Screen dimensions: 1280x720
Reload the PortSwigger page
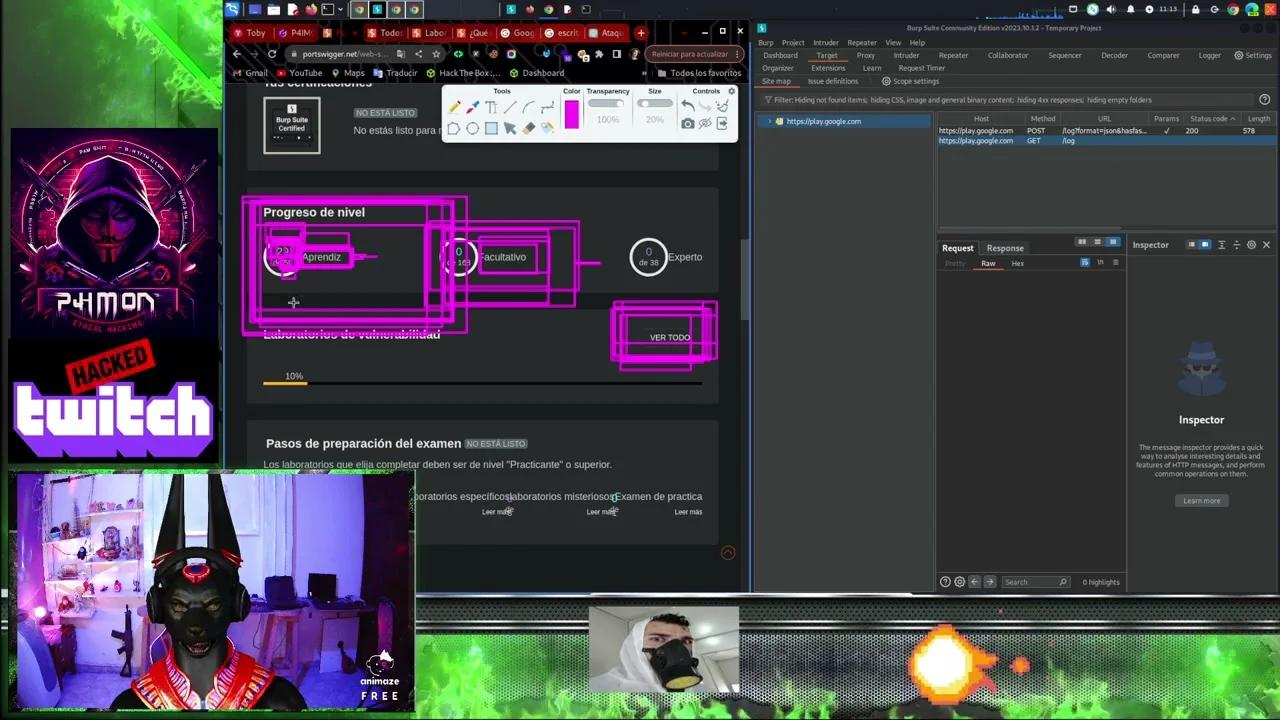click(x=274, y=54)
